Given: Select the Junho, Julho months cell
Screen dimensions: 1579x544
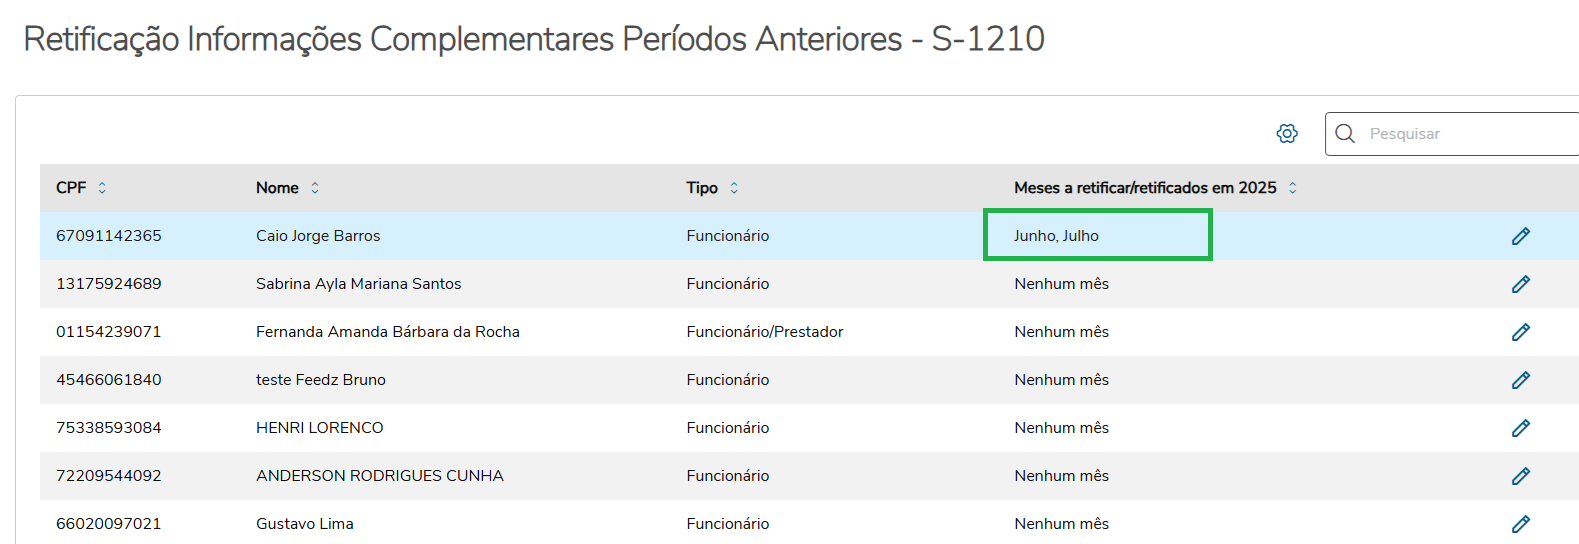Looking at the screenshot, I should [1056, 236].
